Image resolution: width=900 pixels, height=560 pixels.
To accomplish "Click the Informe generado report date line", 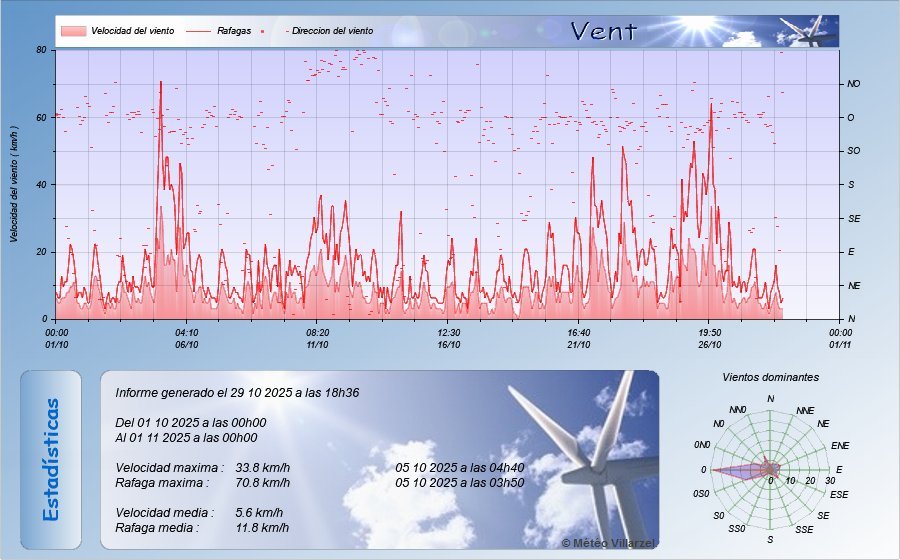I will (237, 393).
